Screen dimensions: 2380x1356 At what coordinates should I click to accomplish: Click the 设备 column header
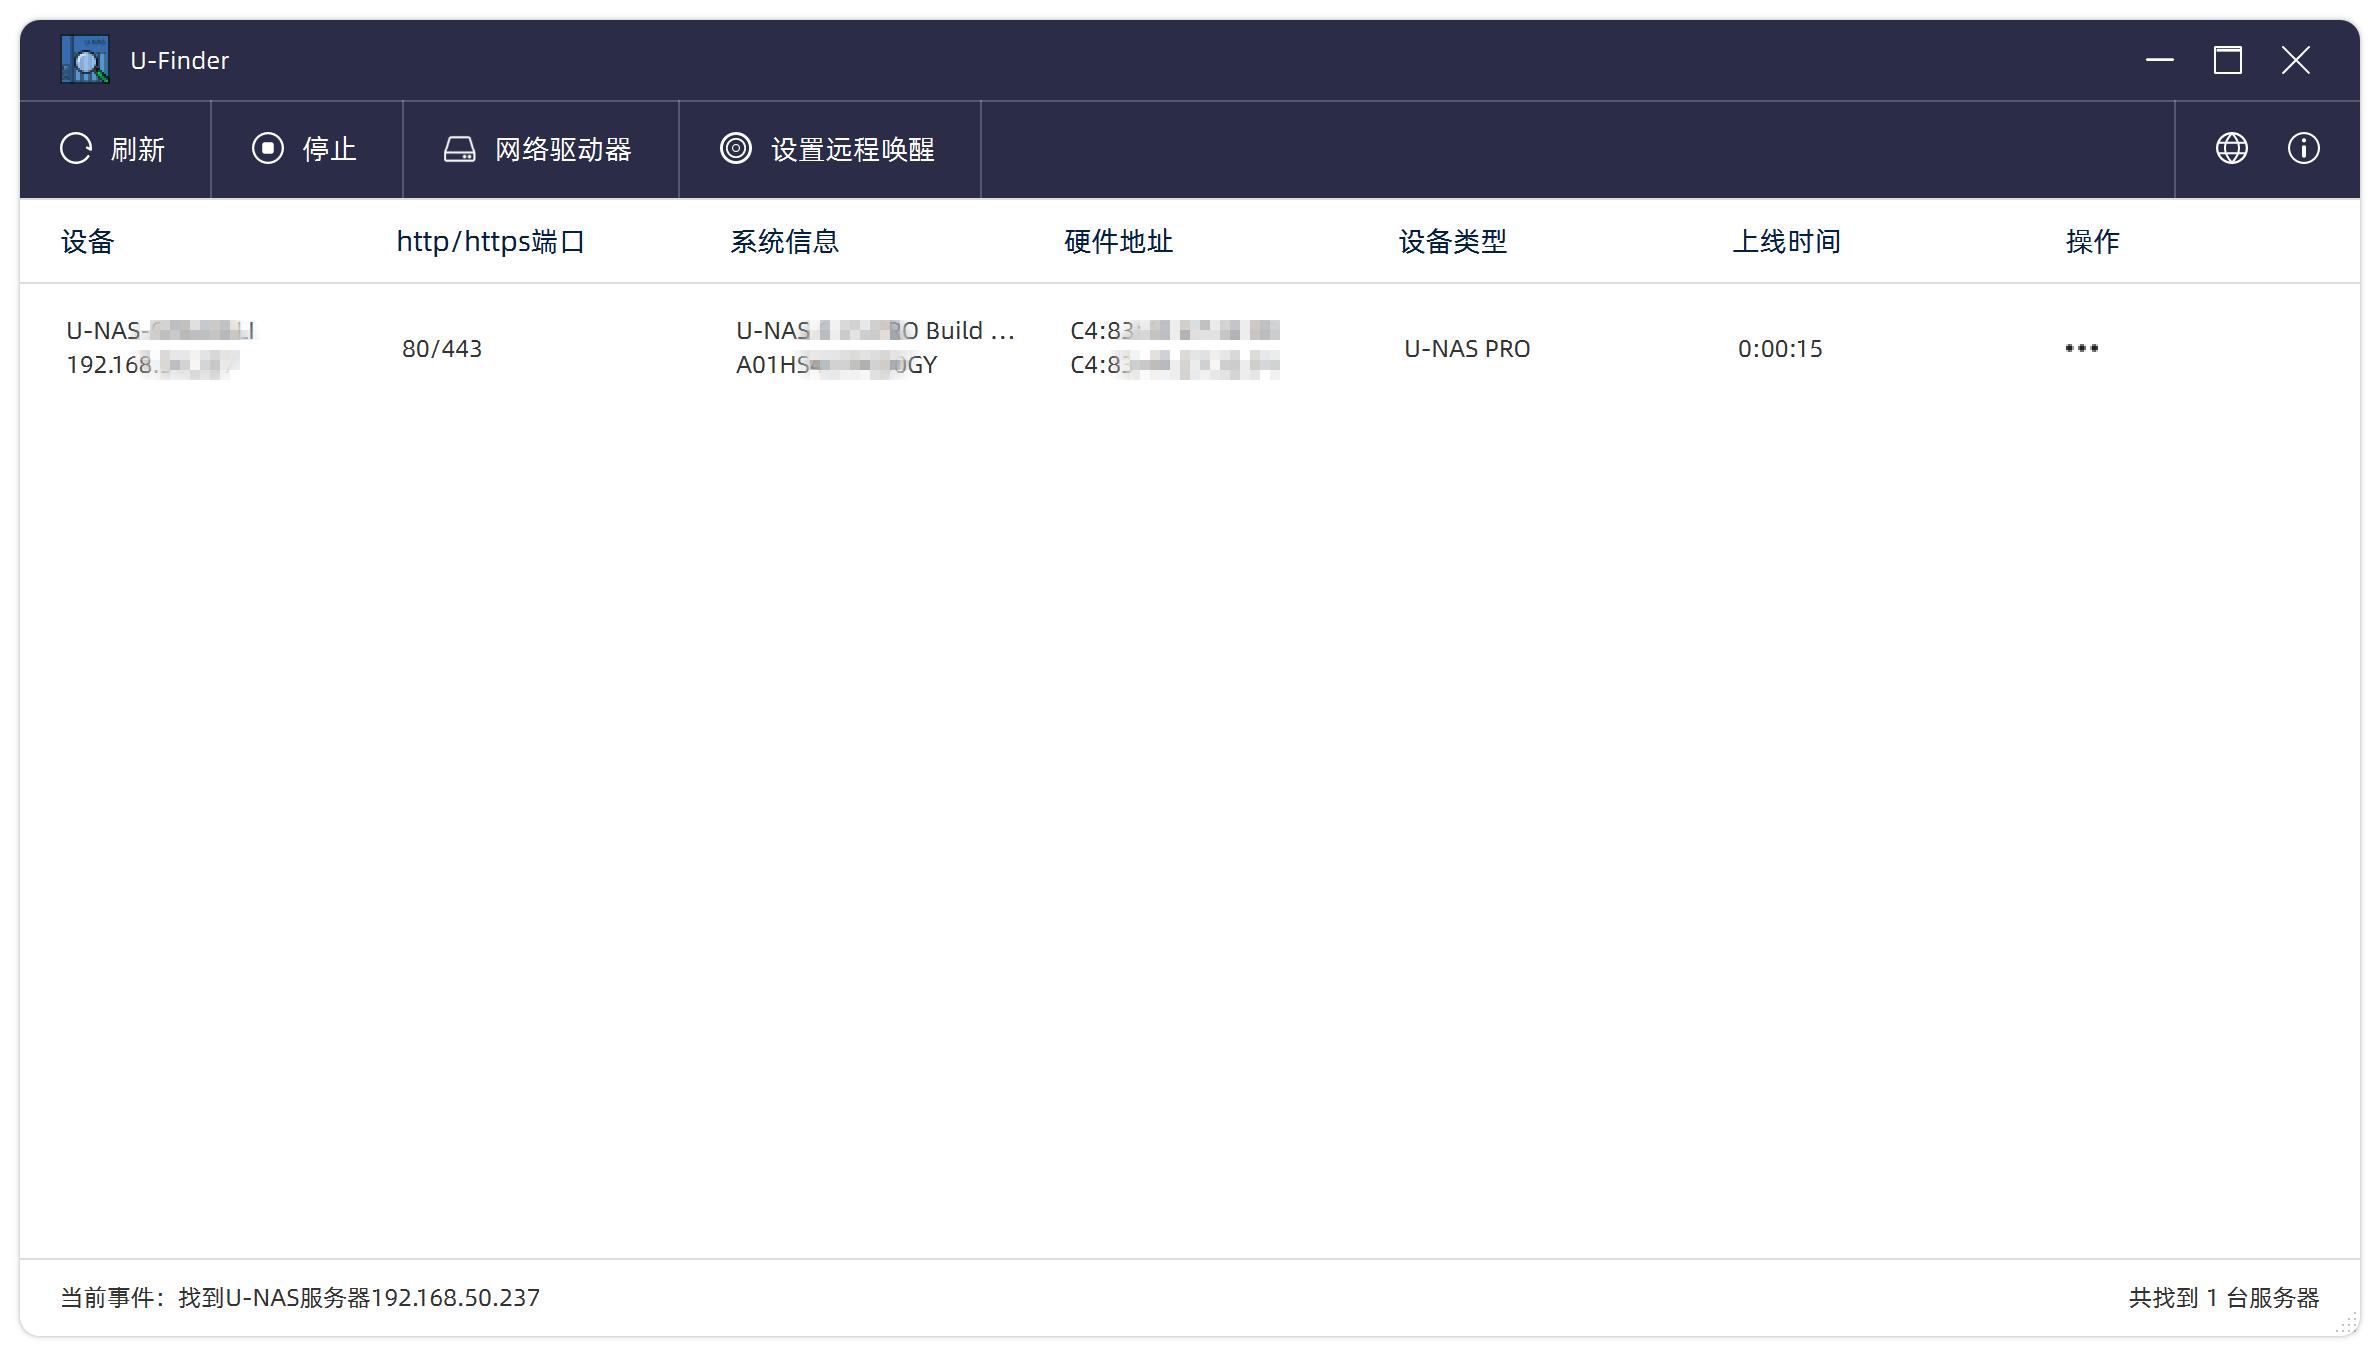88,241
